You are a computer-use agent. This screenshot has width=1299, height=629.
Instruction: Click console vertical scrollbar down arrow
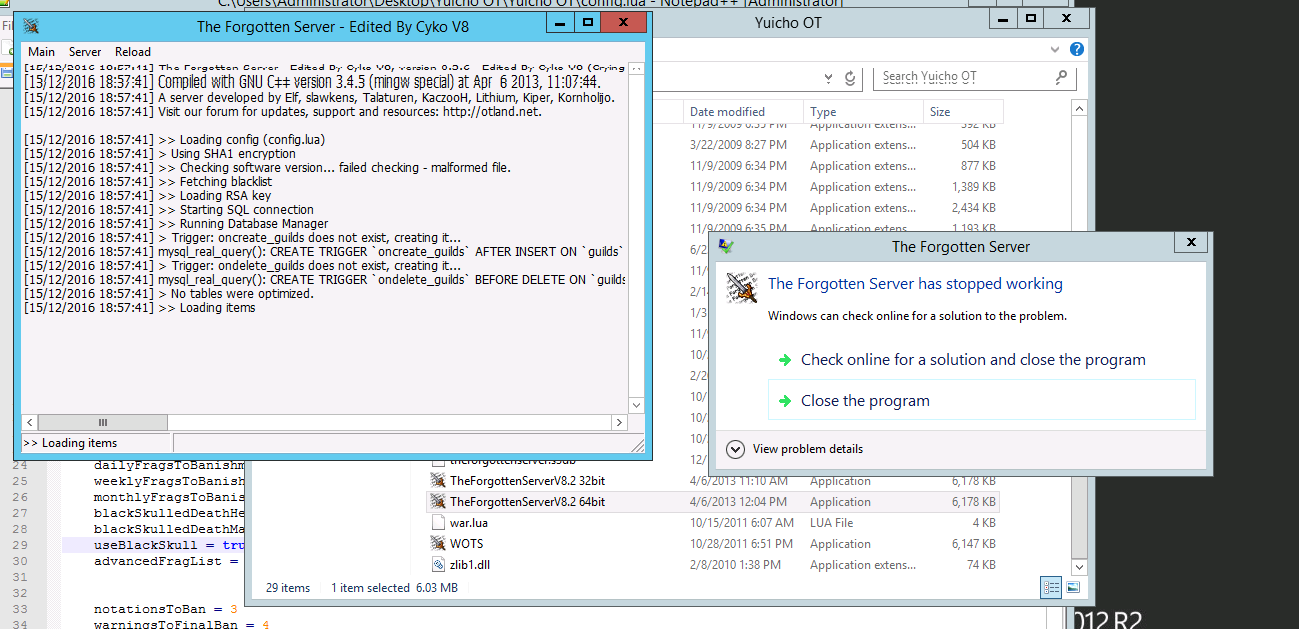(635, 405)
